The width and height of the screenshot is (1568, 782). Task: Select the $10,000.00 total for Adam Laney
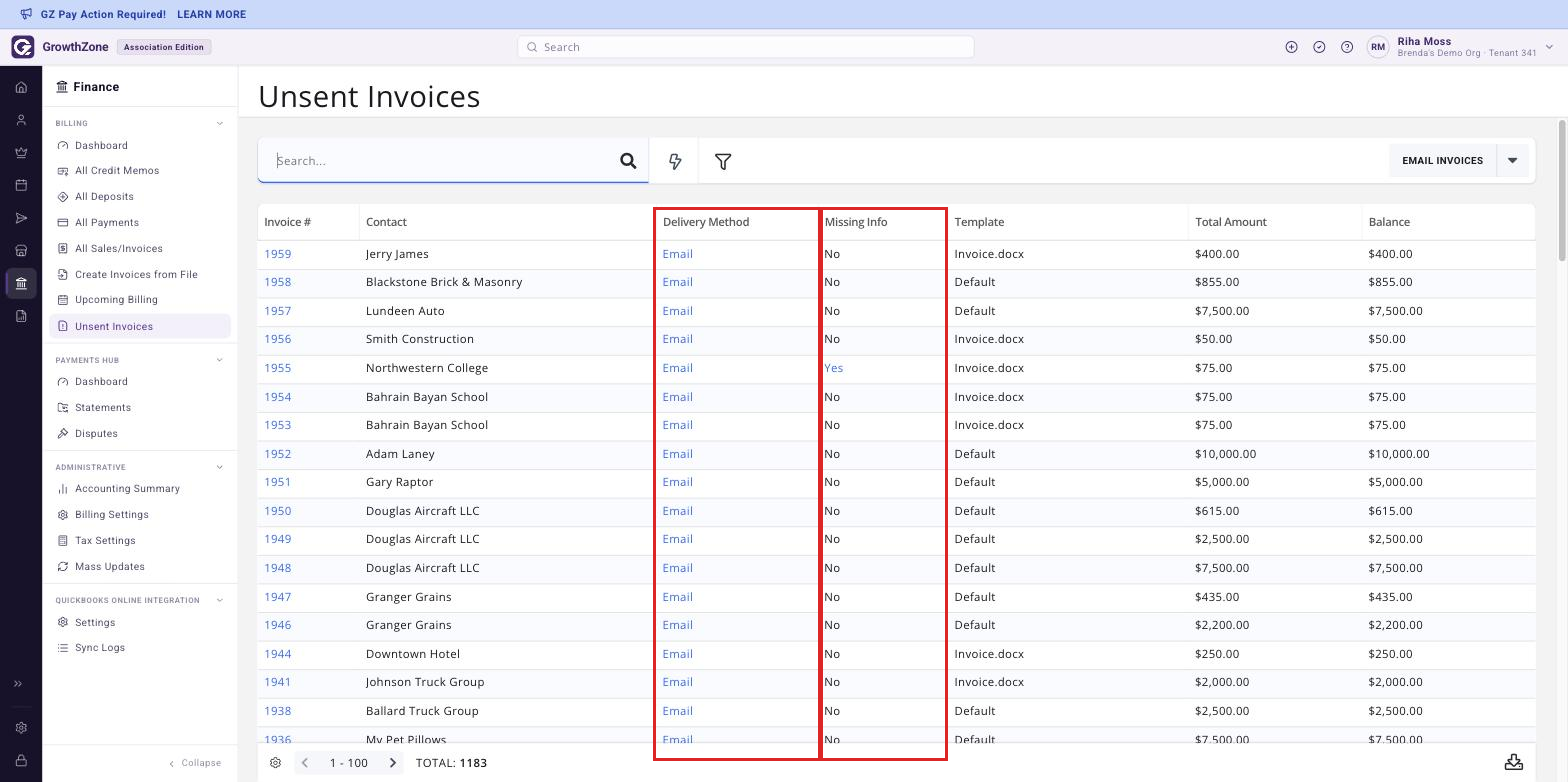(1225, 454)
